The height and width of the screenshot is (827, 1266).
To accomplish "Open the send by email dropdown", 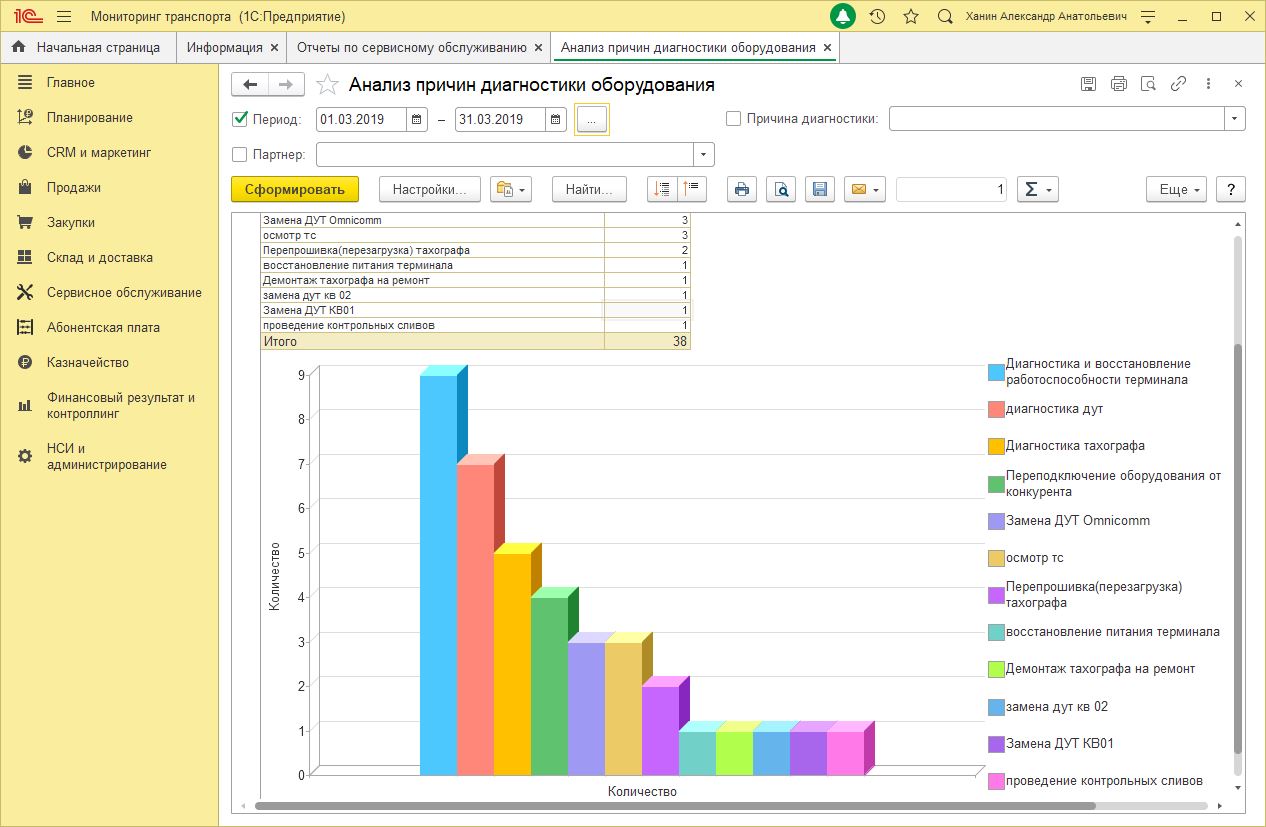I will point(865,189).
